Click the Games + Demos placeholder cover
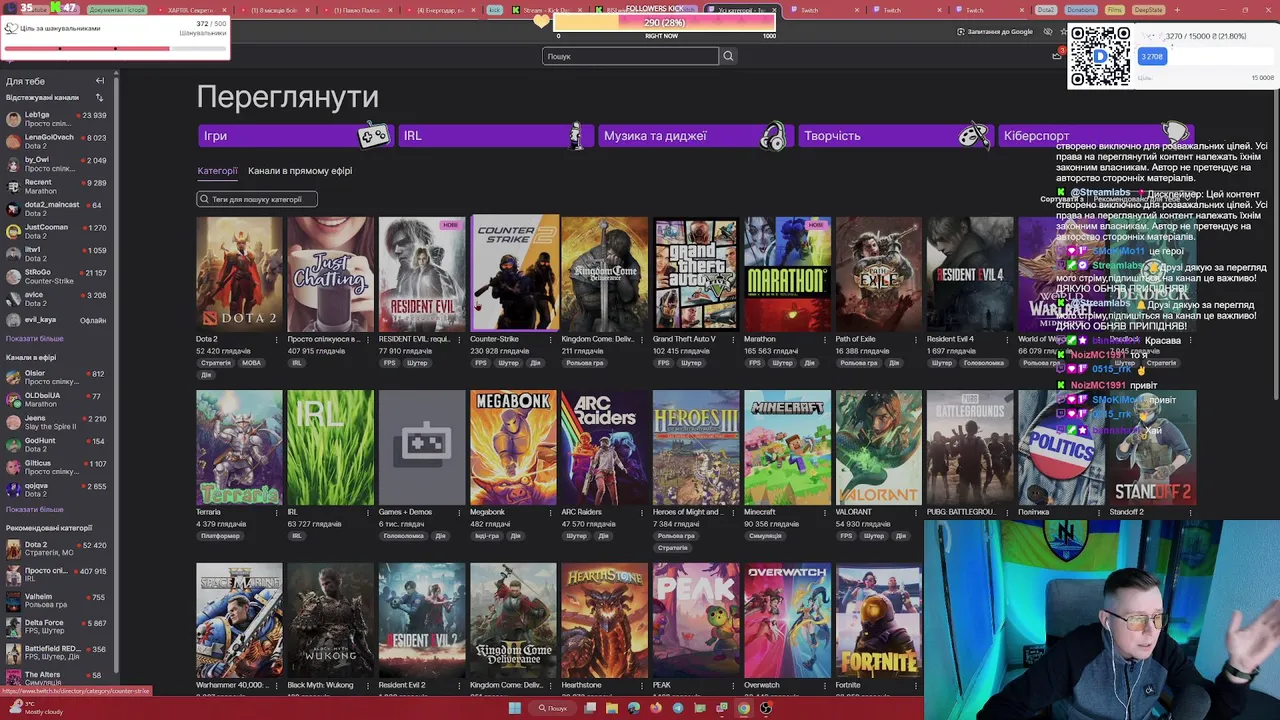This screenshot has height=720, width=1280. click(422, 447)
